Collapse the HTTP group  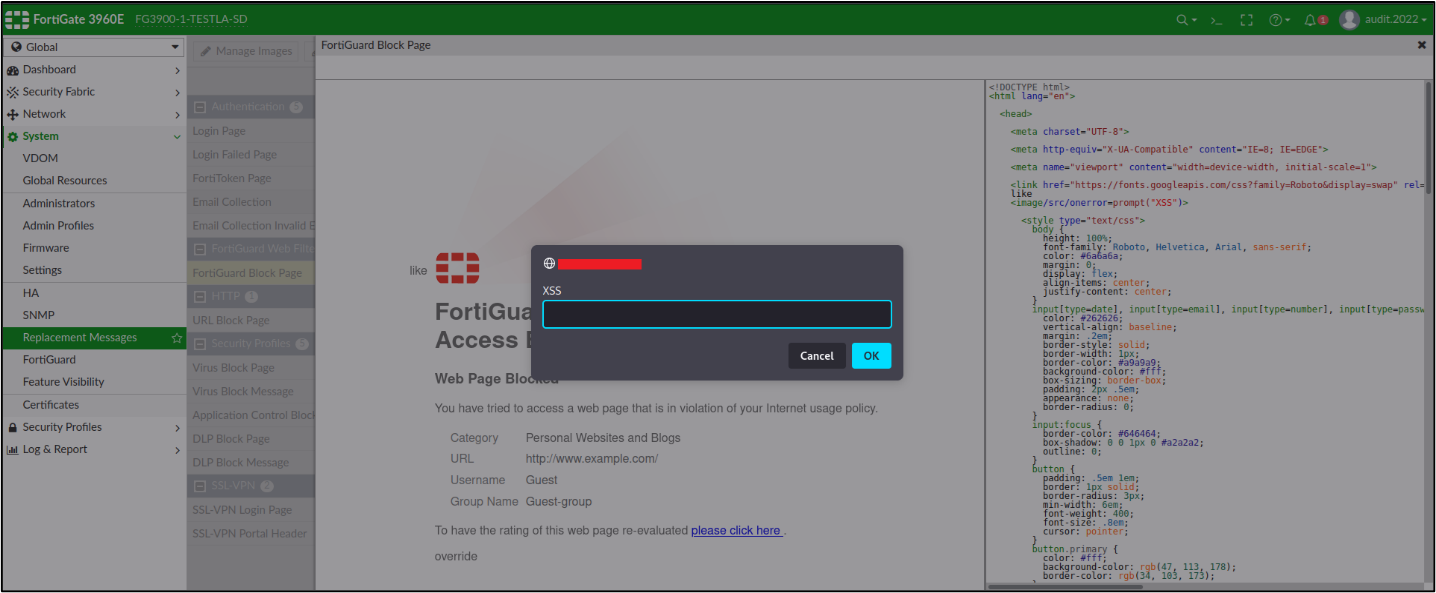point(200,297)
